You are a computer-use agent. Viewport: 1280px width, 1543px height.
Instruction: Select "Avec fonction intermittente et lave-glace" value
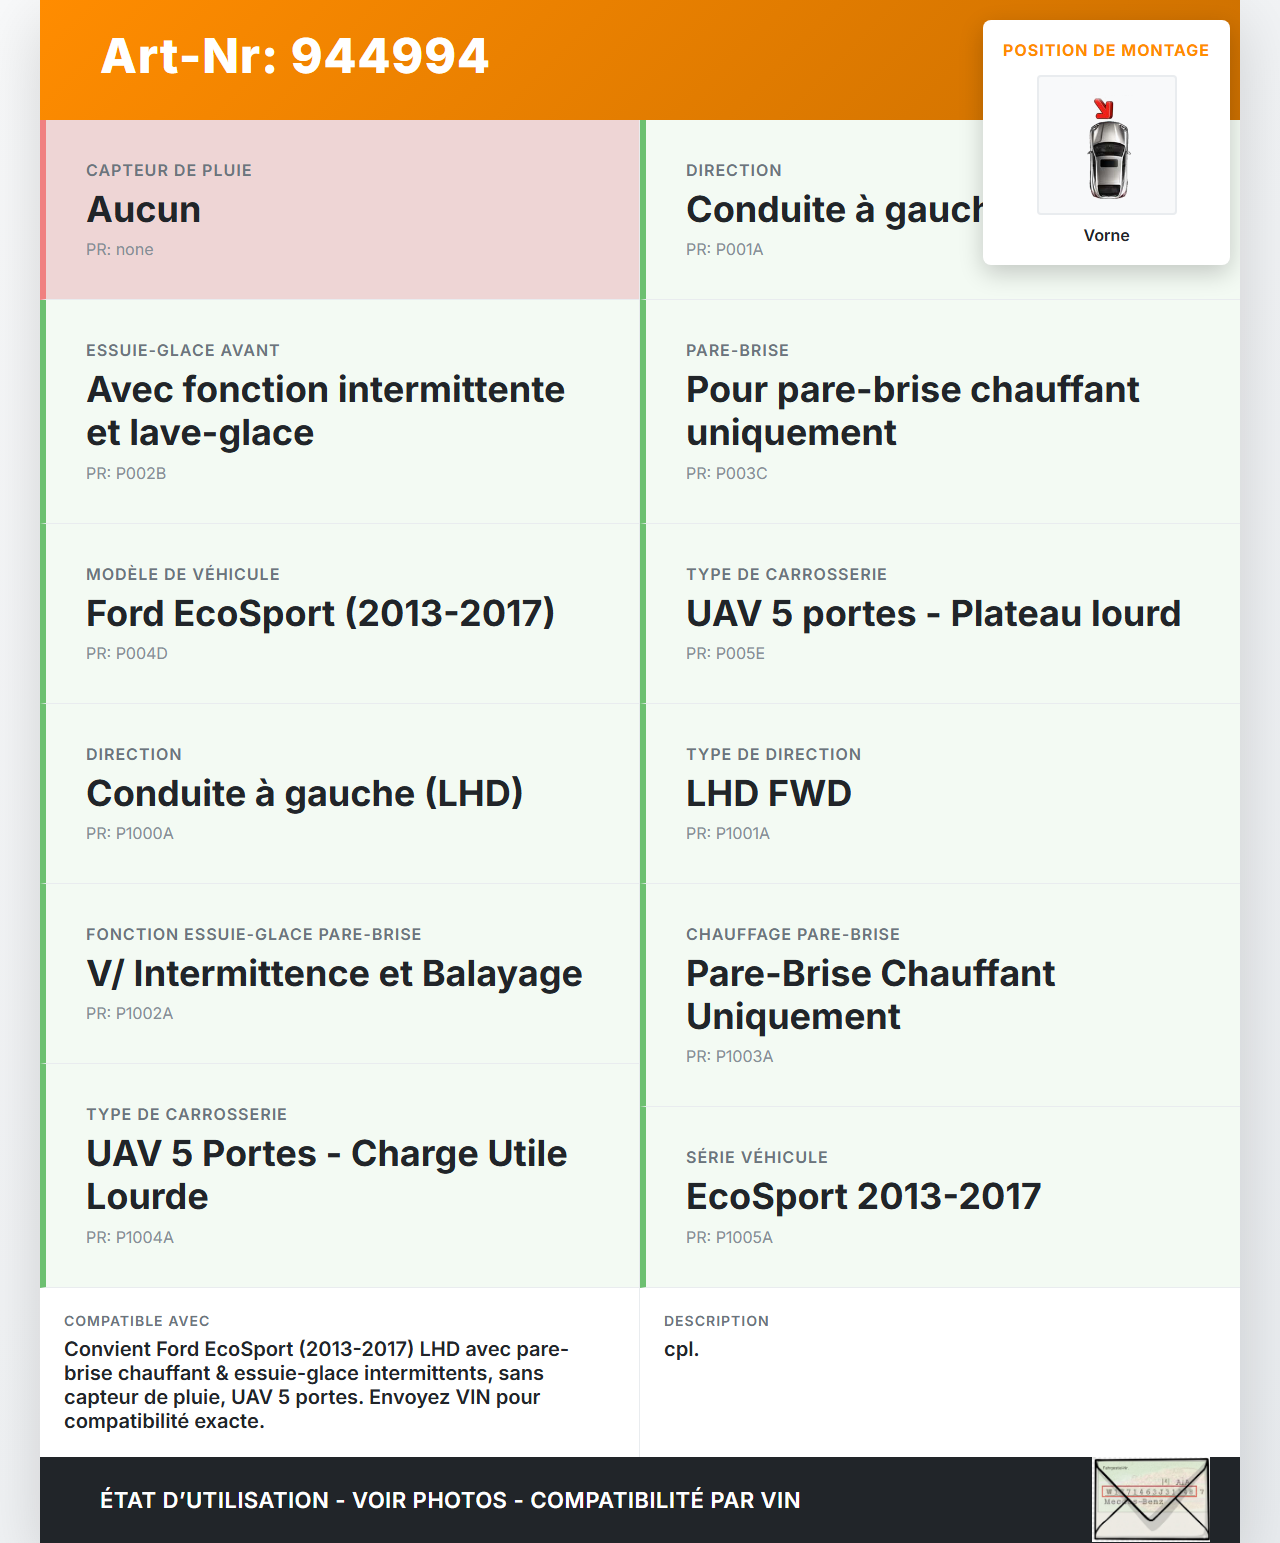[x=325, y=411]
